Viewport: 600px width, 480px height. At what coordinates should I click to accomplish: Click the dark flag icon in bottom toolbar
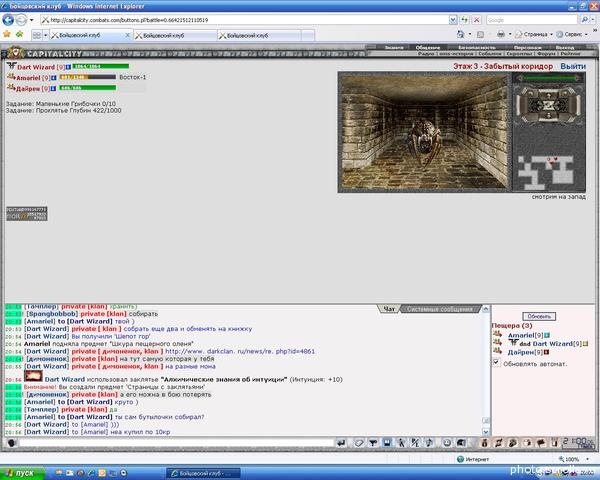coord(541,443)
